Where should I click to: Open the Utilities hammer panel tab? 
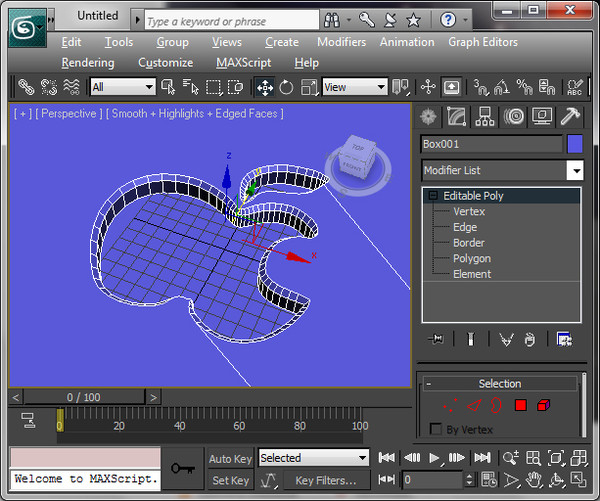pyautogui.click(x=570, y=116)
